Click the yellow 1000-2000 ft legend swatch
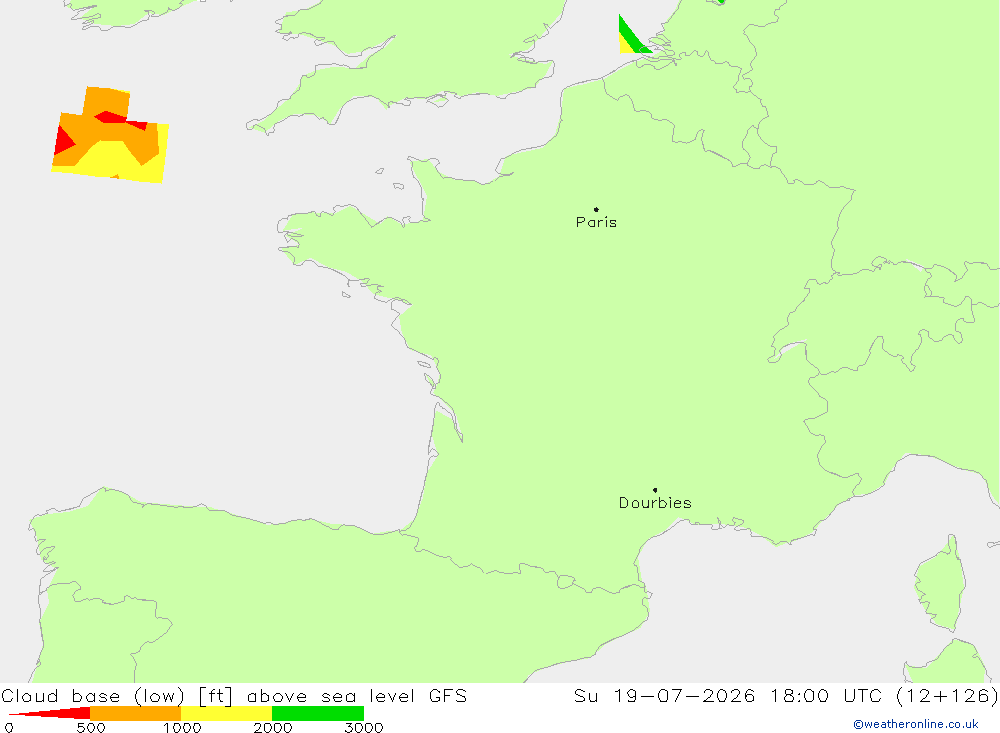This screenshot has width=1000, height=733. (x=226, y=713)
